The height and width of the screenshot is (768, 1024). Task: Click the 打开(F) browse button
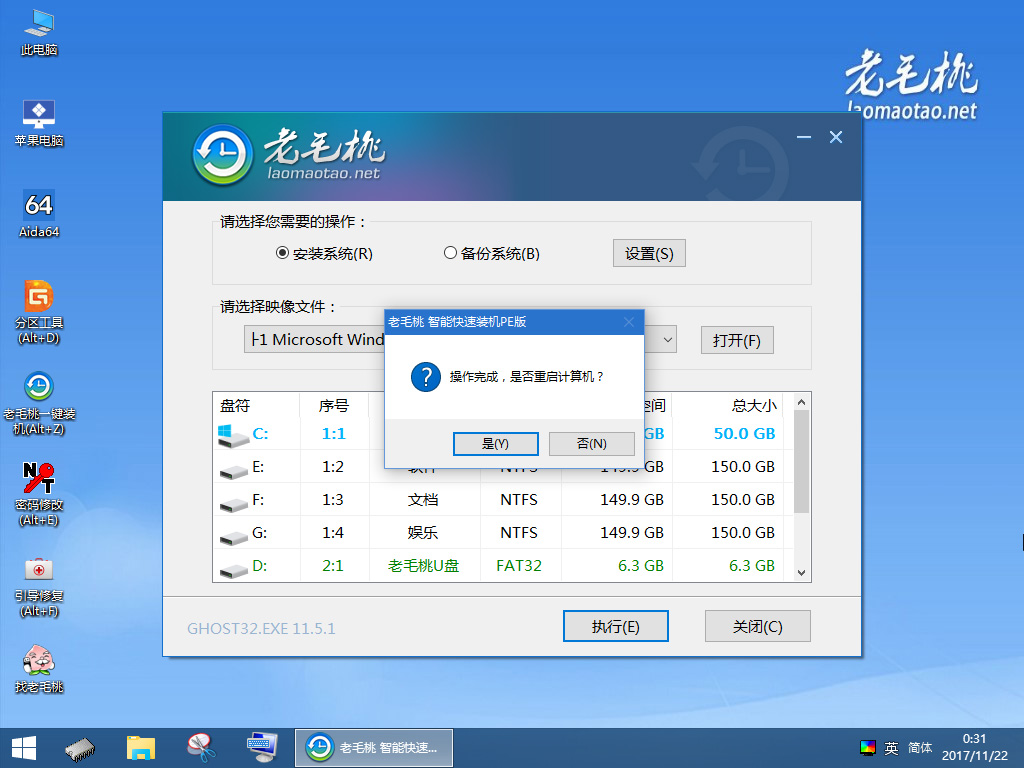[x=737, y=339]
